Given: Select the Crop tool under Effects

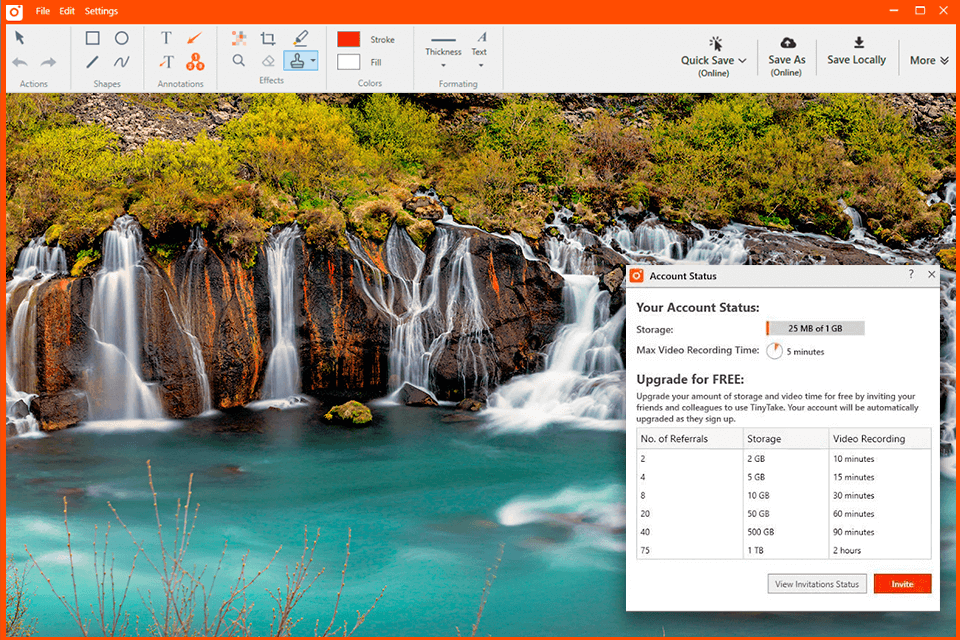Looking at the screenshot, I should click(x=268, y=37).
